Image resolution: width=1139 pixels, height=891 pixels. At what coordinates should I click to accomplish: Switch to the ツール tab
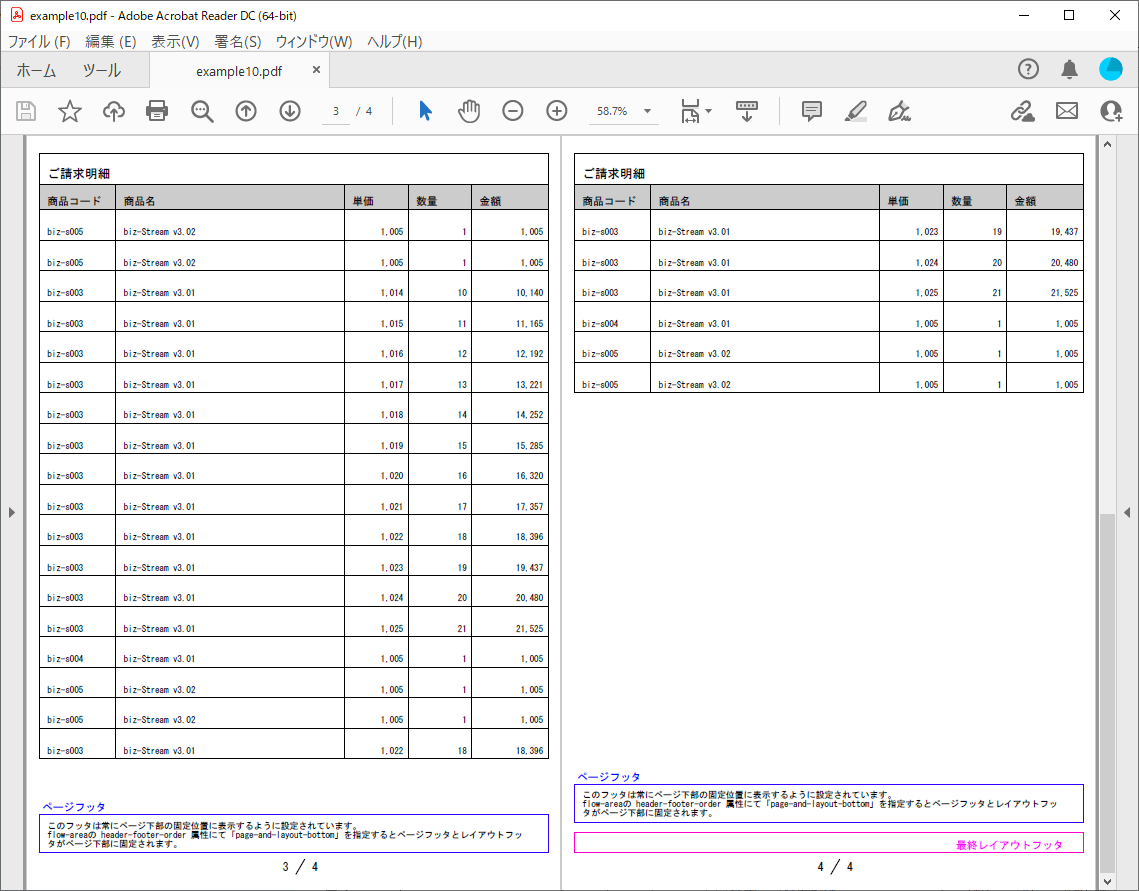(102, 70)
